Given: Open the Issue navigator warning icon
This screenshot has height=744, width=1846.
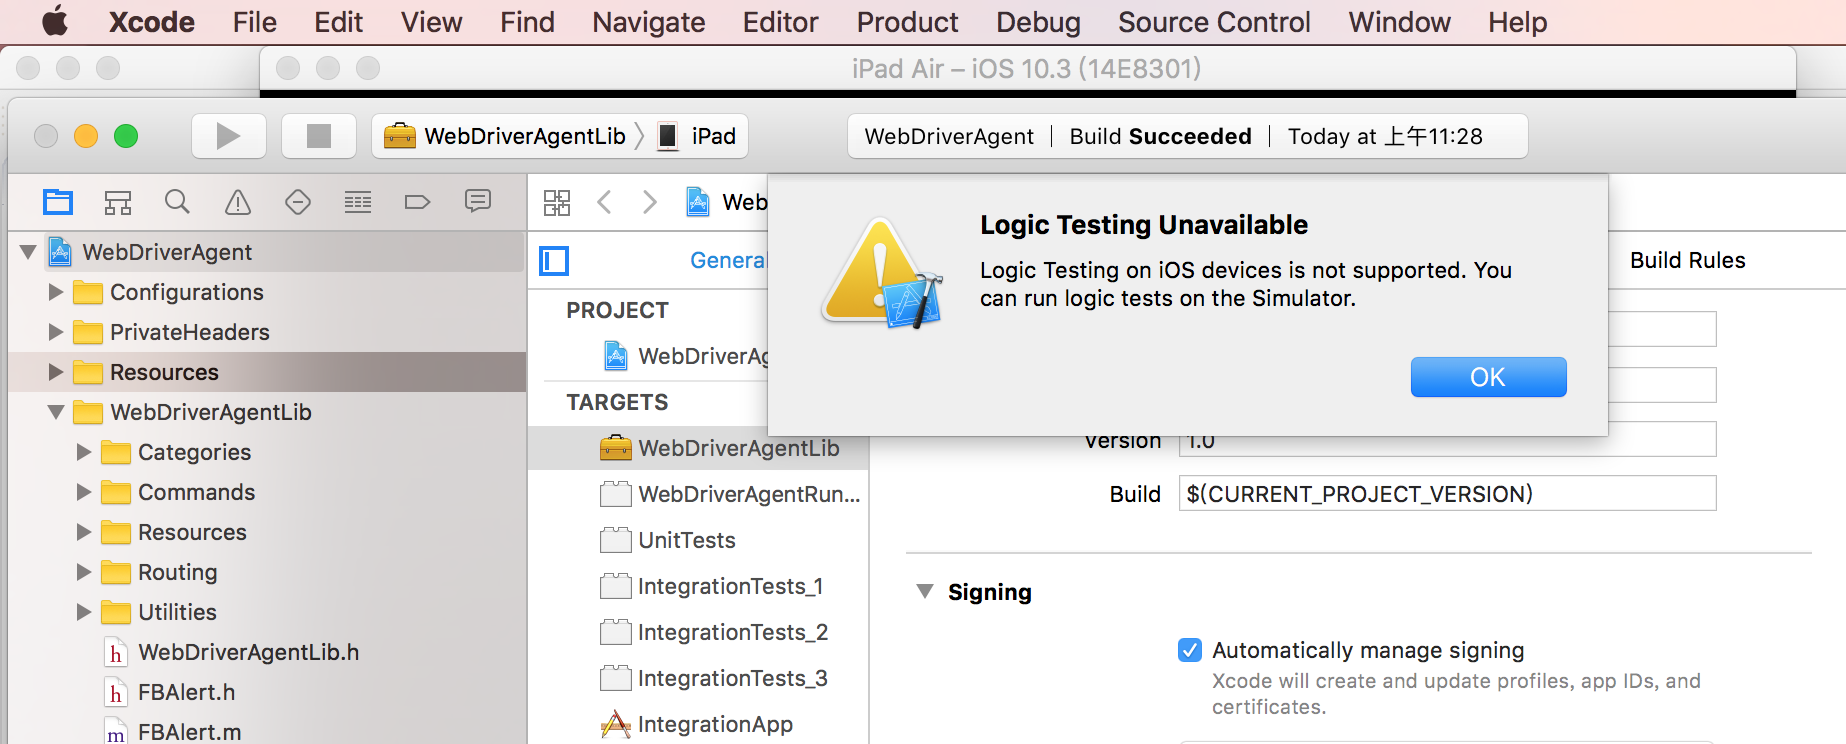Looking at the screenshot, I should (x=238, y=203).
